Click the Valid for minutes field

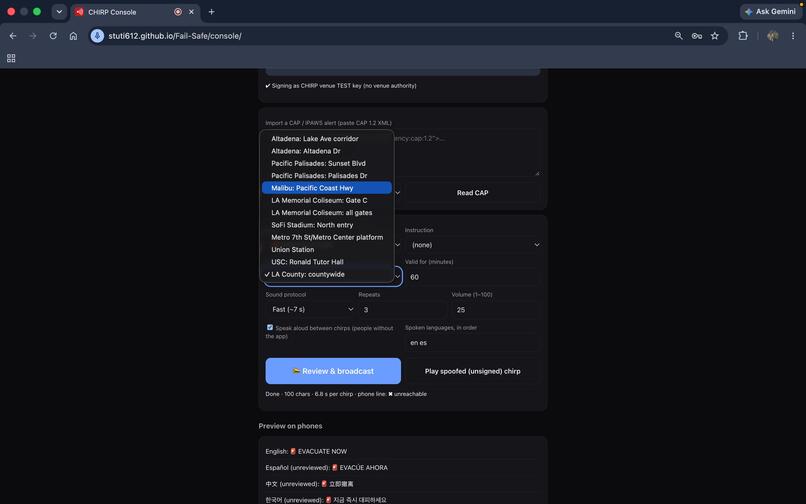[472, 277]
